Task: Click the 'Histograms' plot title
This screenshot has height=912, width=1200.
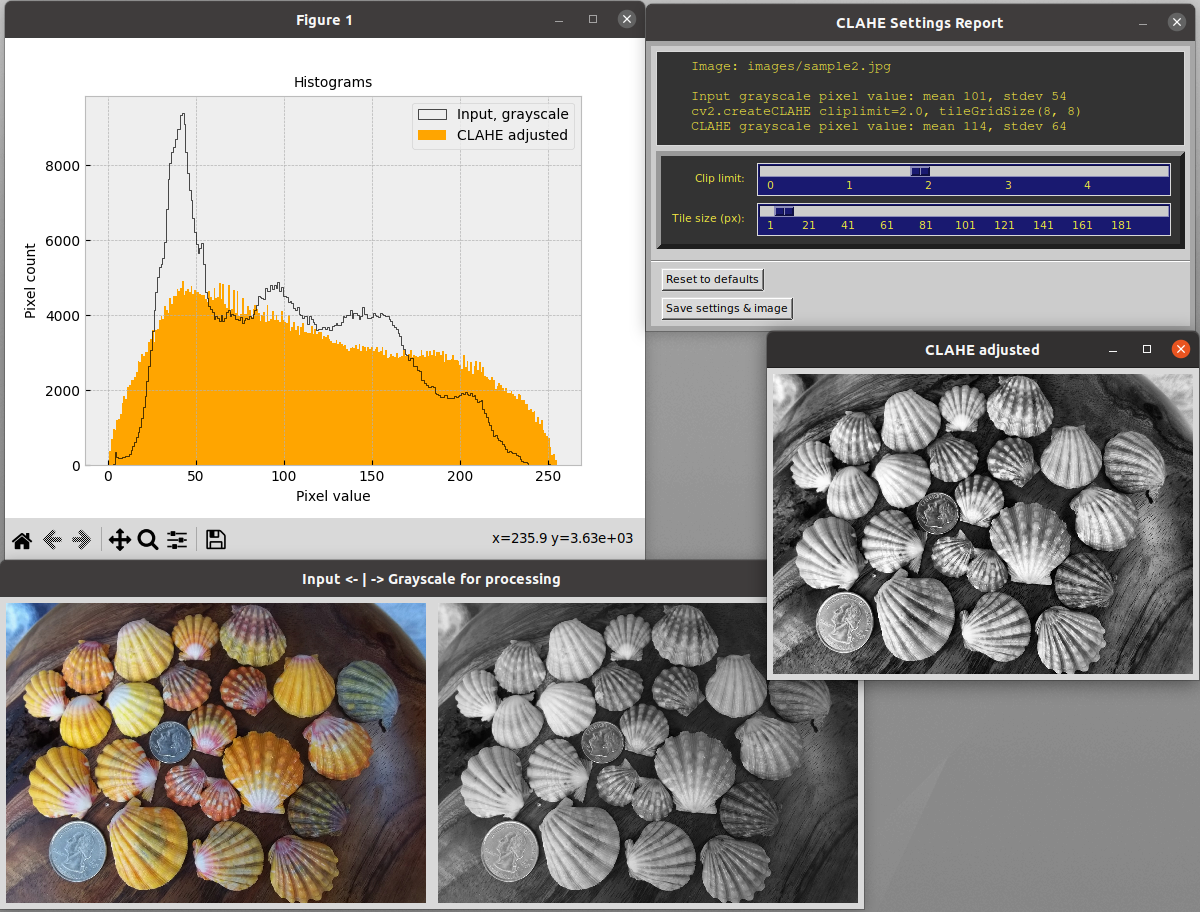Action: click(333, 82)
